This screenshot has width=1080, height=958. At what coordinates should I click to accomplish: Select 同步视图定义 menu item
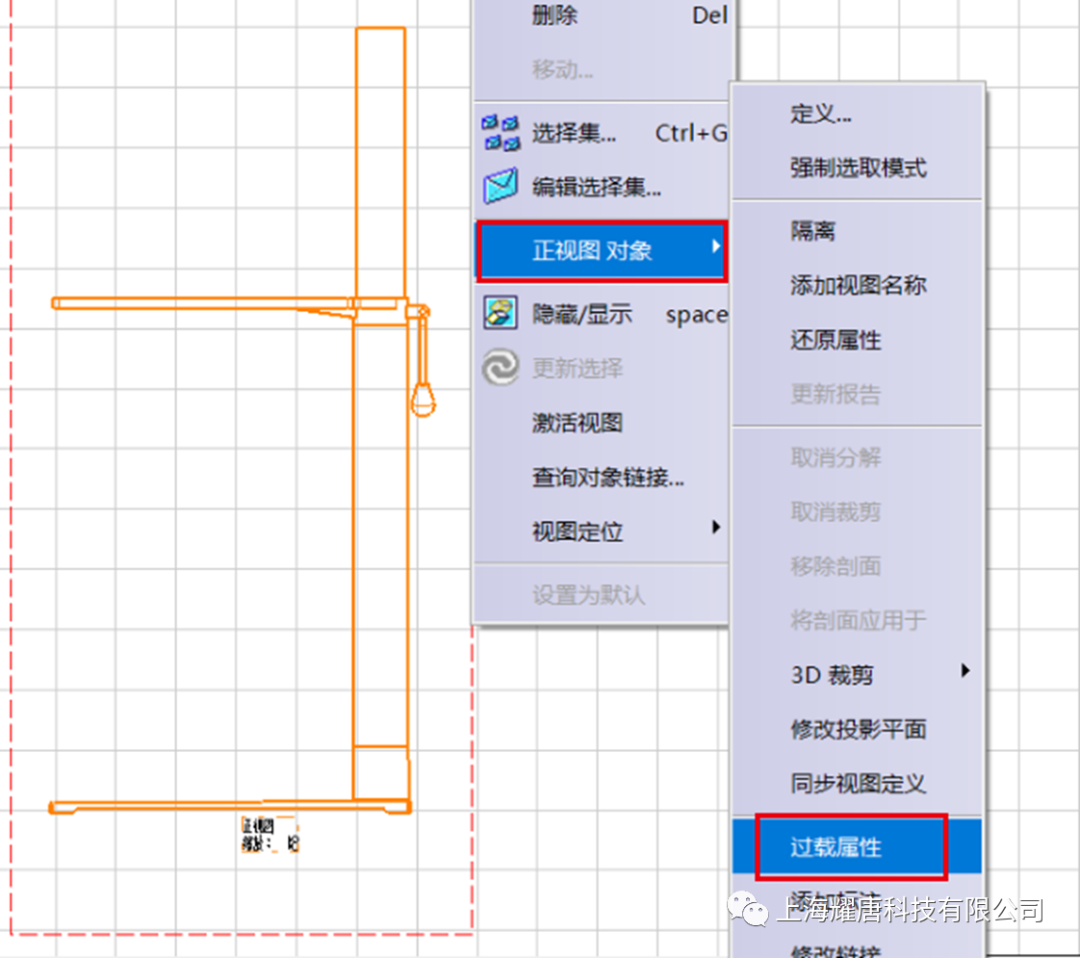click(x=858, y=784)
